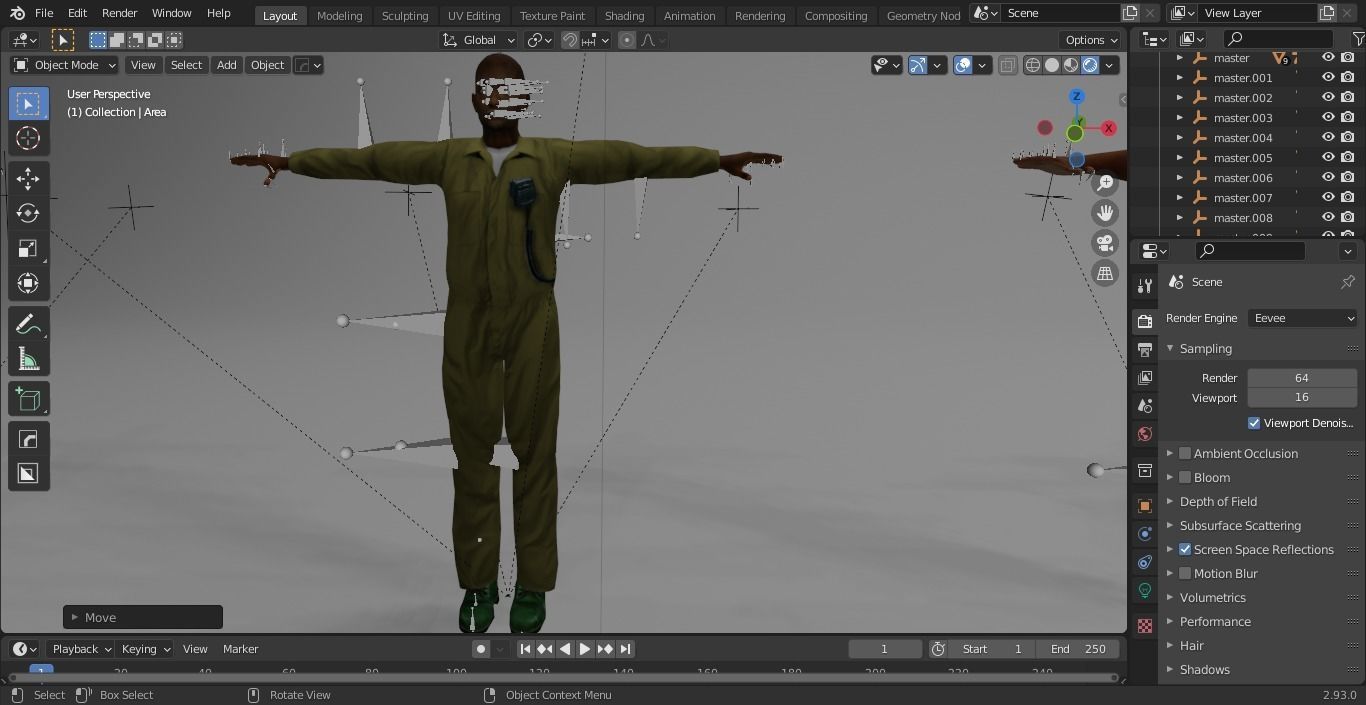Viewport: 1366px width, 705px height.
Task: Click the Render samples value field
Action: click(1302, 378)
